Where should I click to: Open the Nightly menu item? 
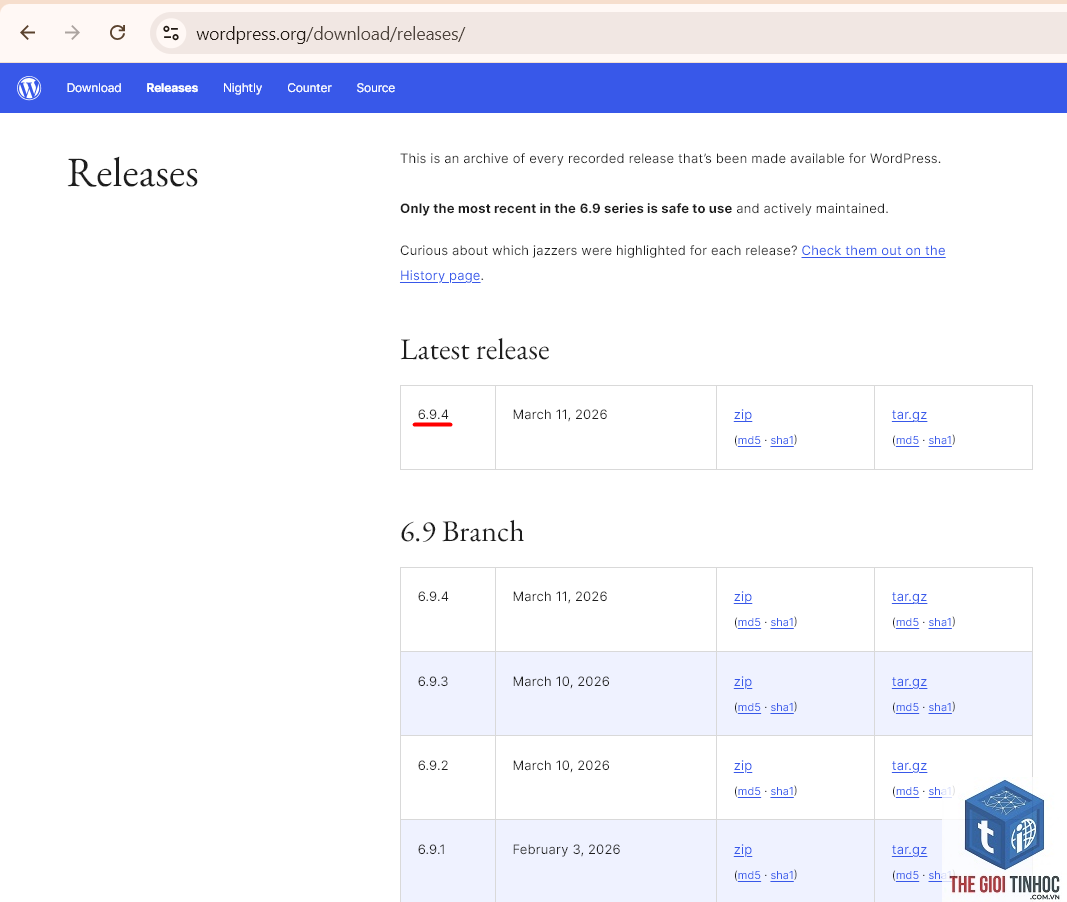(242, 88)
